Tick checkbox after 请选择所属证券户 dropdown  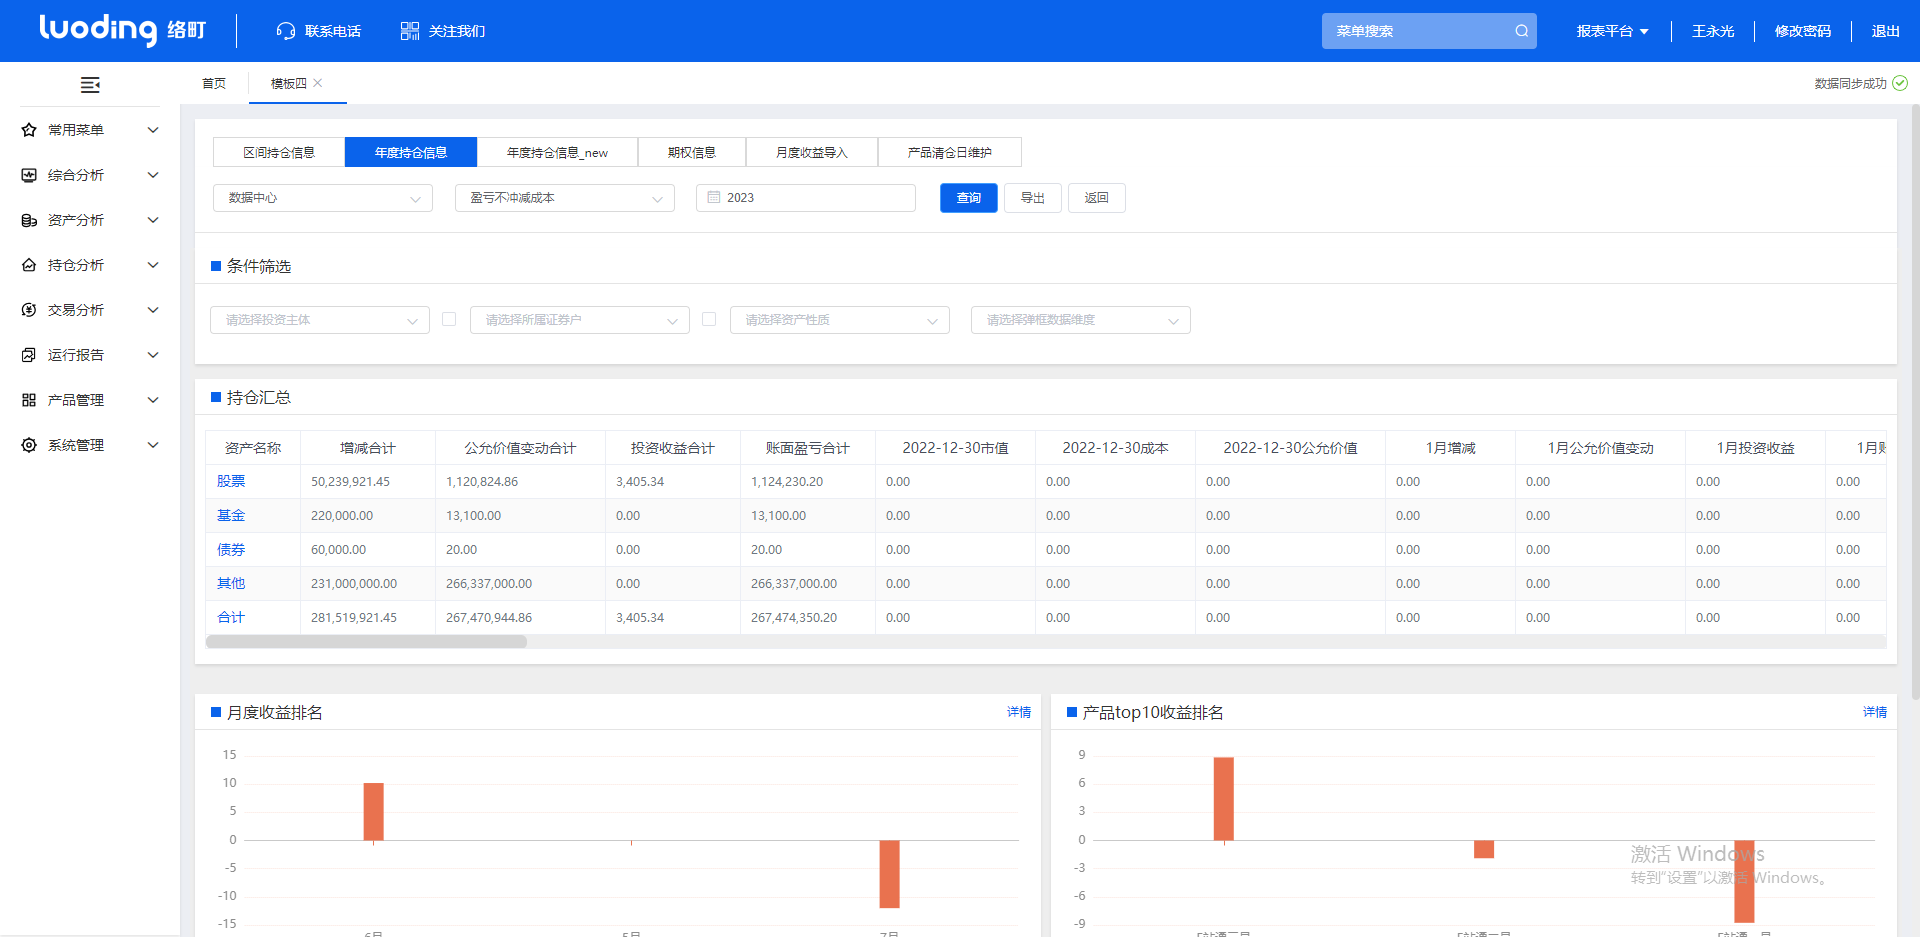pyautogui.click(x=709, y=319)
